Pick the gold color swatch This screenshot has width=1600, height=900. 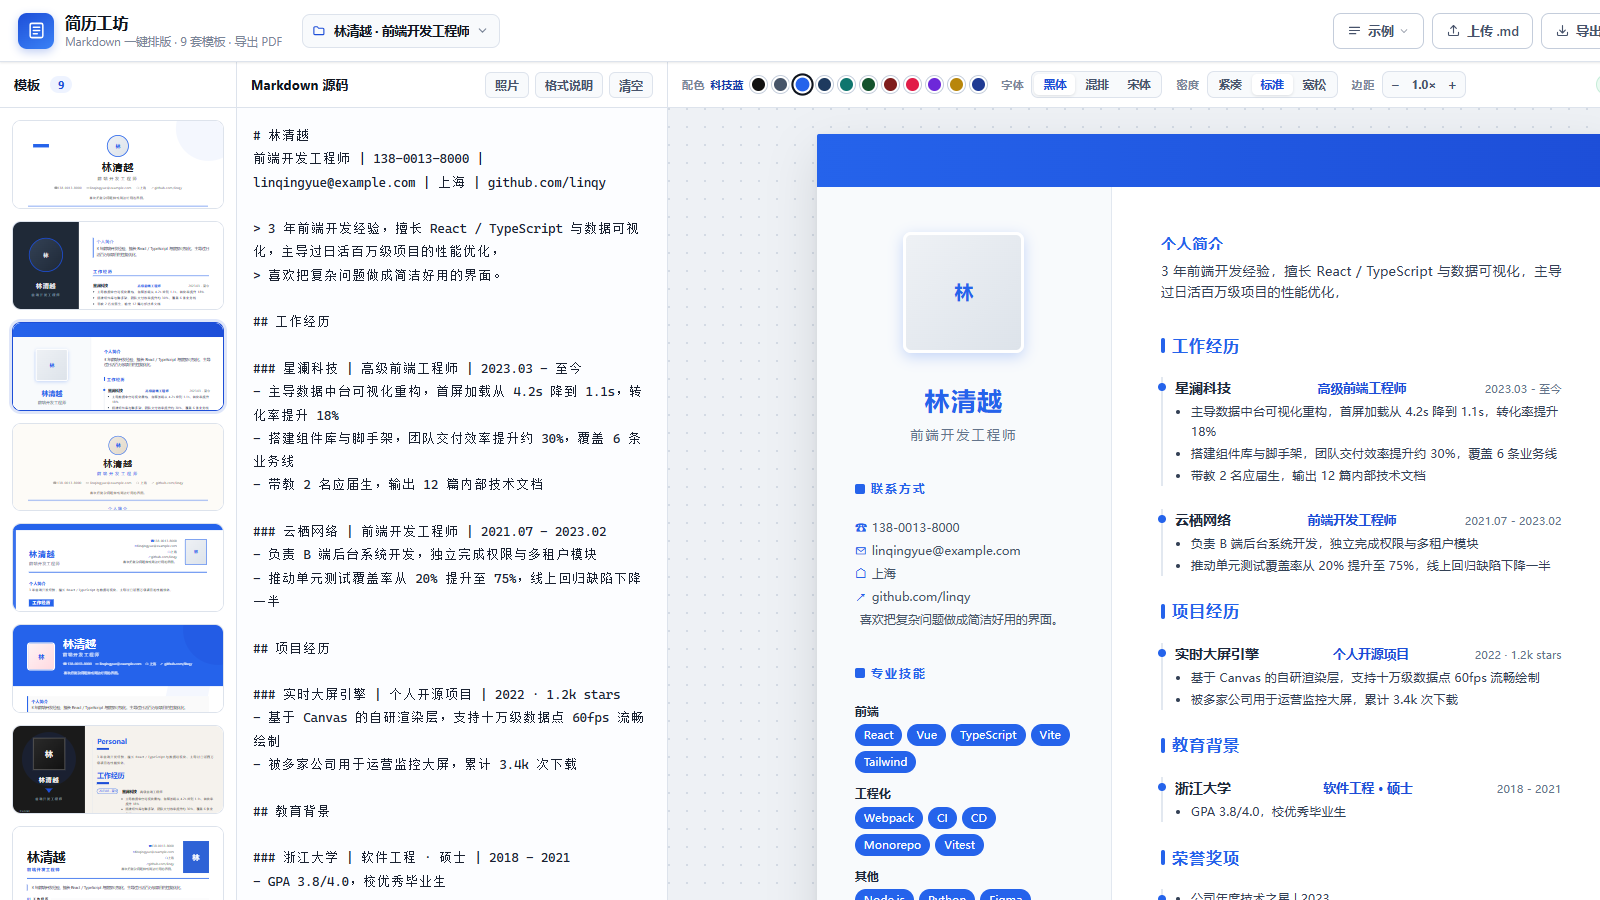pyautogui.click(x=956, y=85)
